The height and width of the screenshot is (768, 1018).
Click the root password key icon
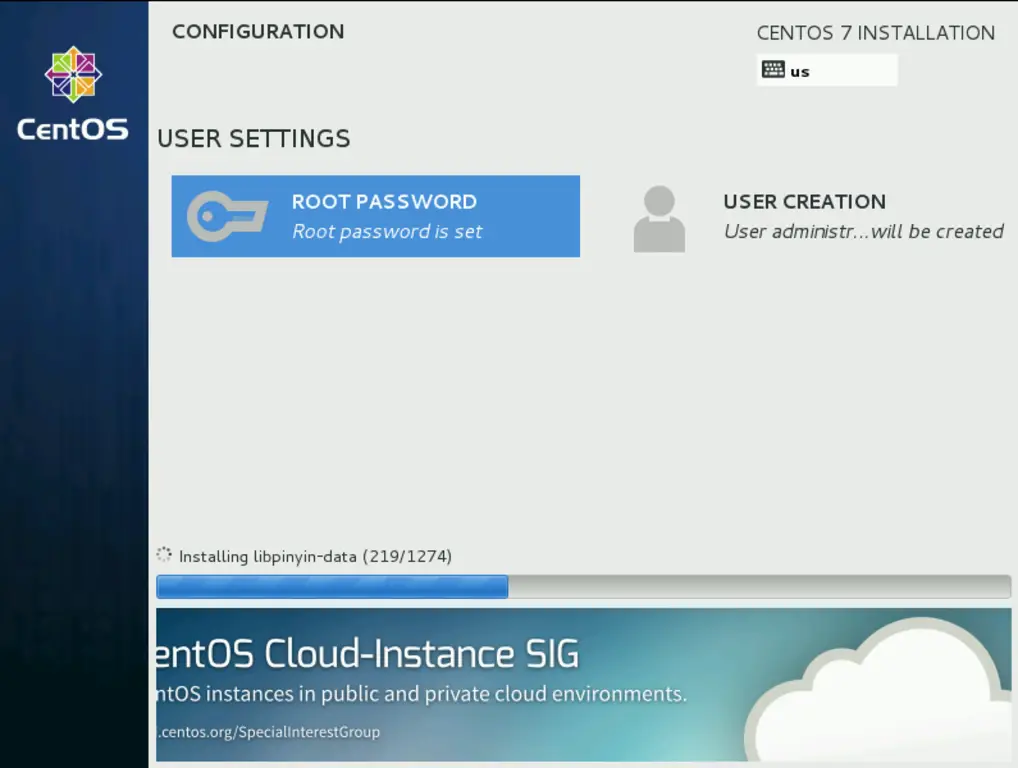pyautogui.click(x=227, y=216)
